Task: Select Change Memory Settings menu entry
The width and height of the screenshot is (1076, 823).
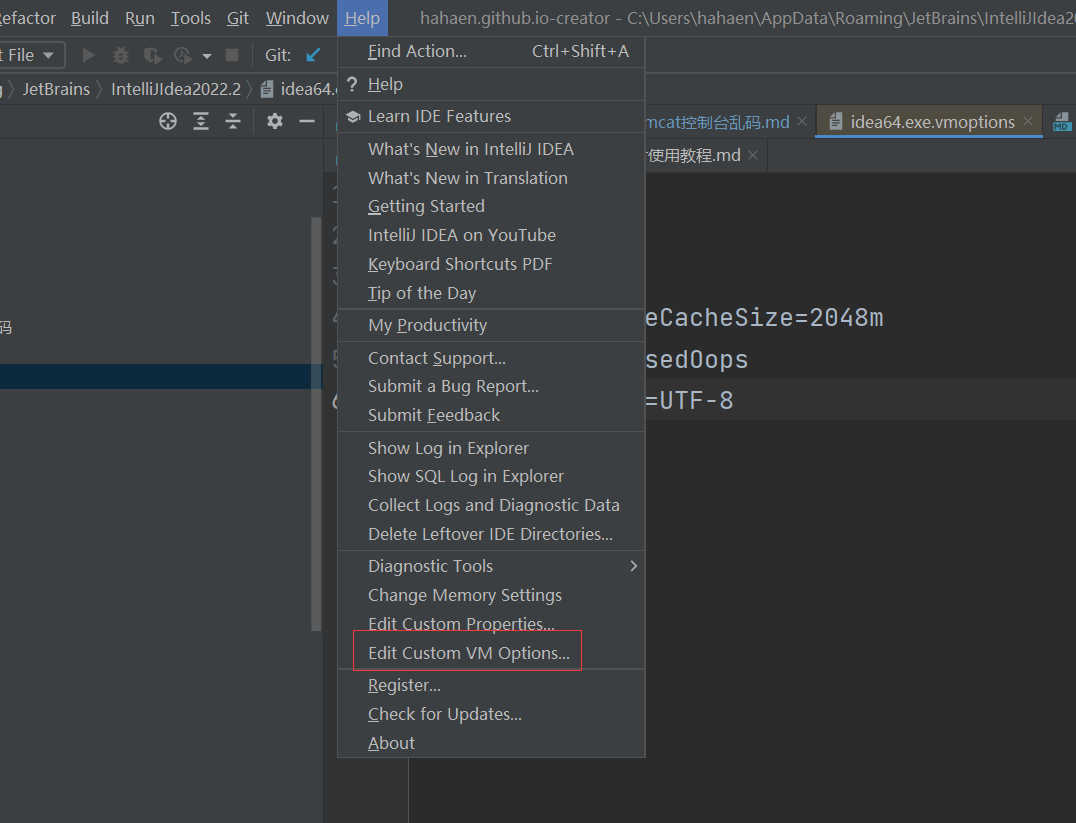Action: tap(464, 595)
